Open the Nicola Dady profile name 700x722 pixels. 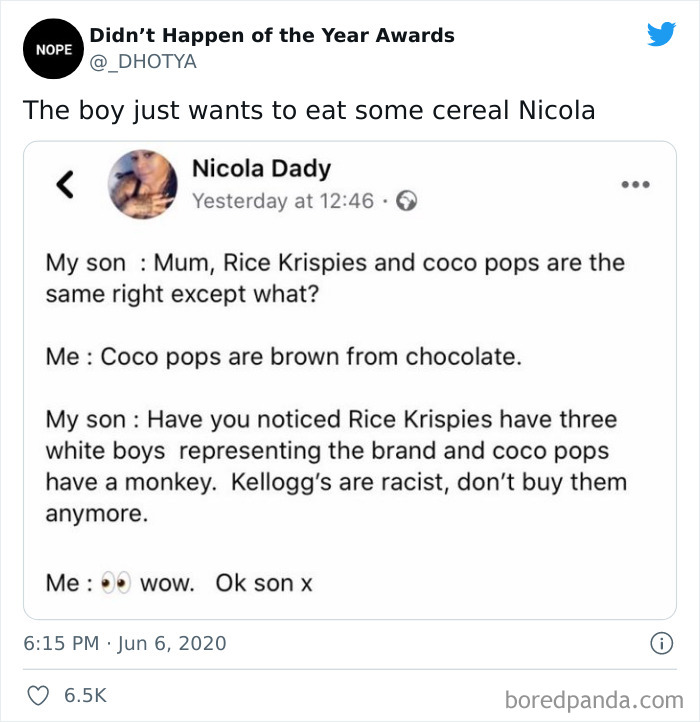pos(261,169)
